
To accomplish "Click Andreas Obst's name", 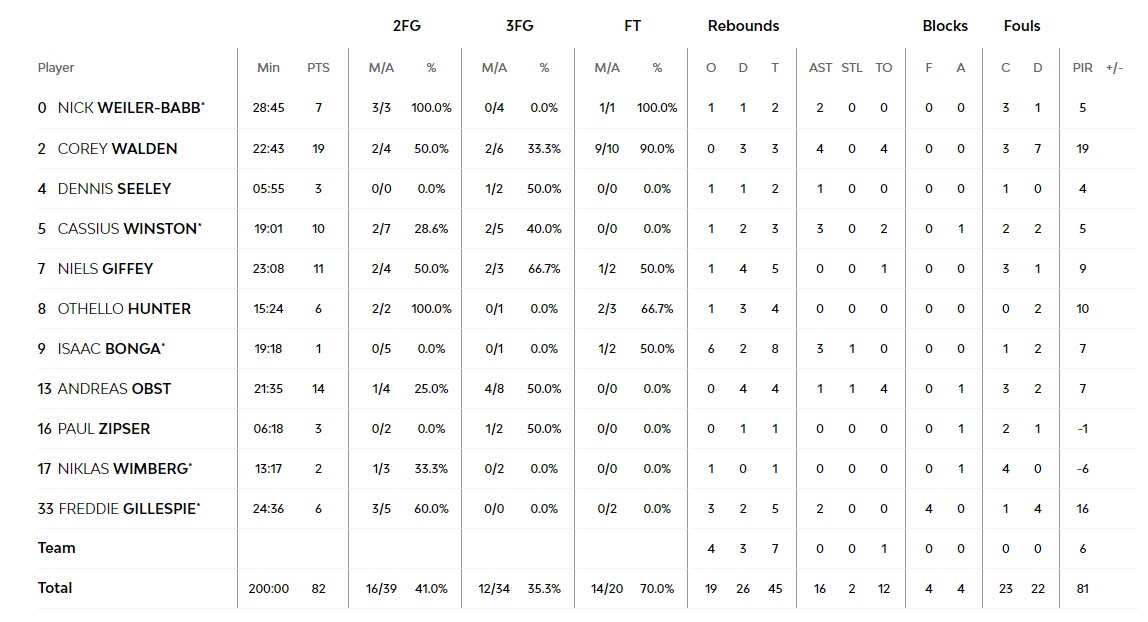I will (114, 388).
